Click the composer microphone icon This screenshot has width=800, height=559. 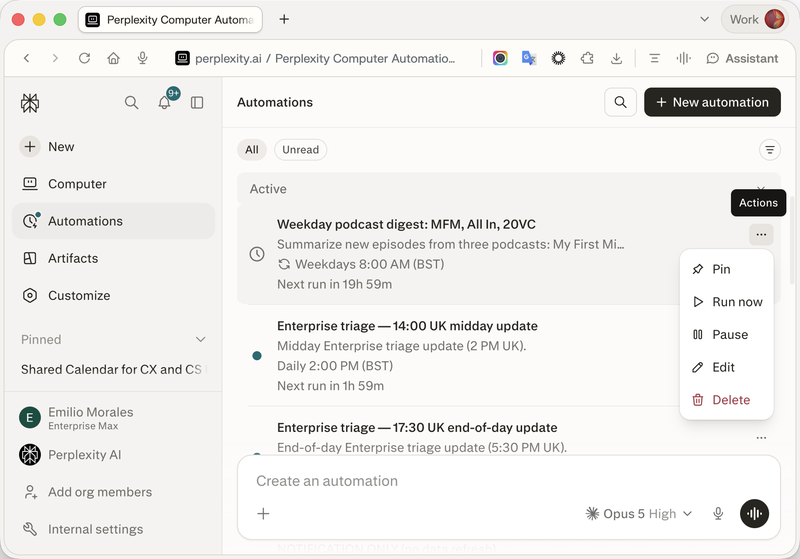718,514
